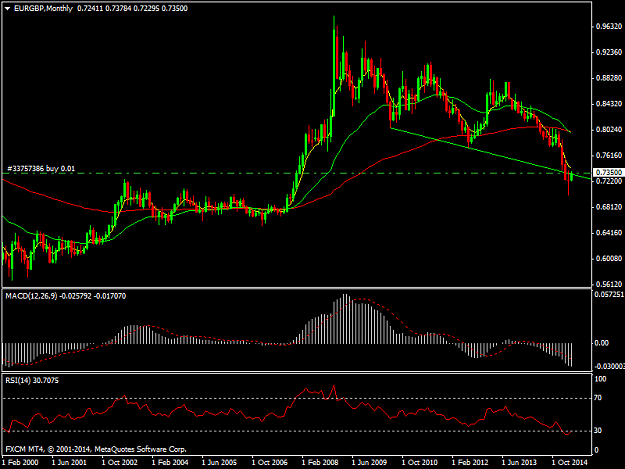Select price scale value 0.96320
Screen dimensions: 625x469
[609, 26]
